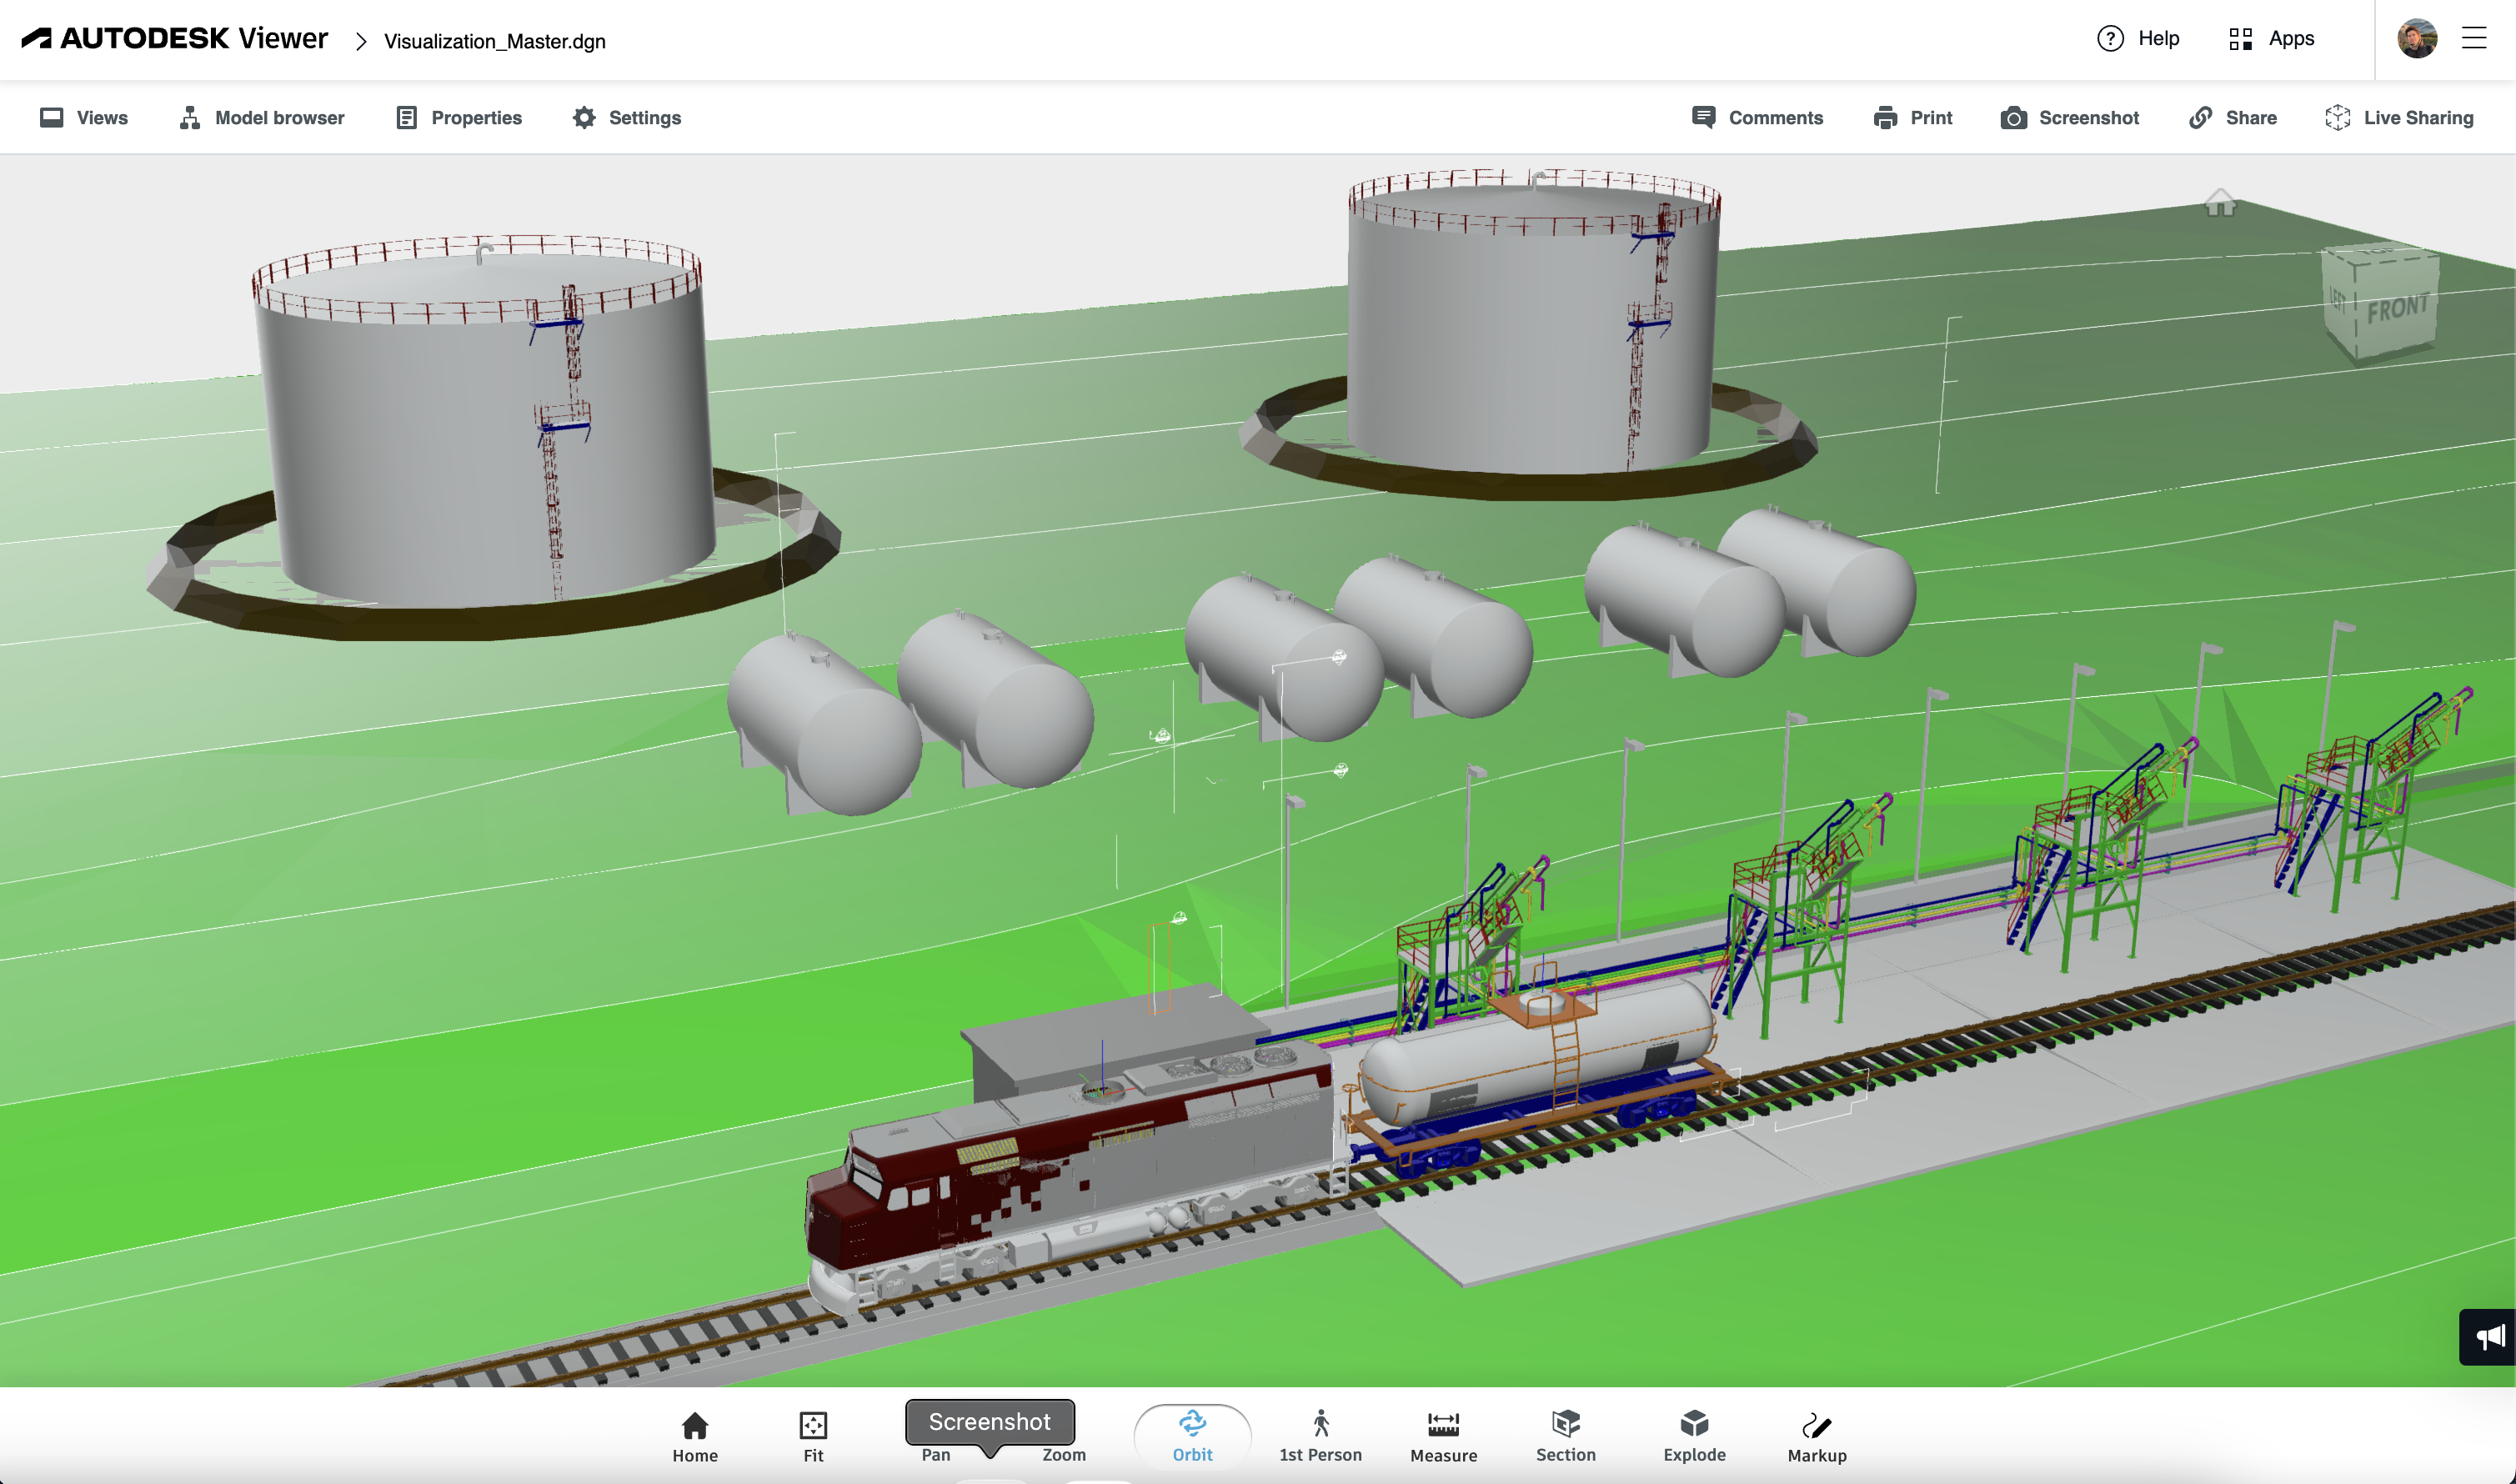Screen dimensions: 2516x1484
Task: Open the hamburger menu
Action: pos(2474,38)
